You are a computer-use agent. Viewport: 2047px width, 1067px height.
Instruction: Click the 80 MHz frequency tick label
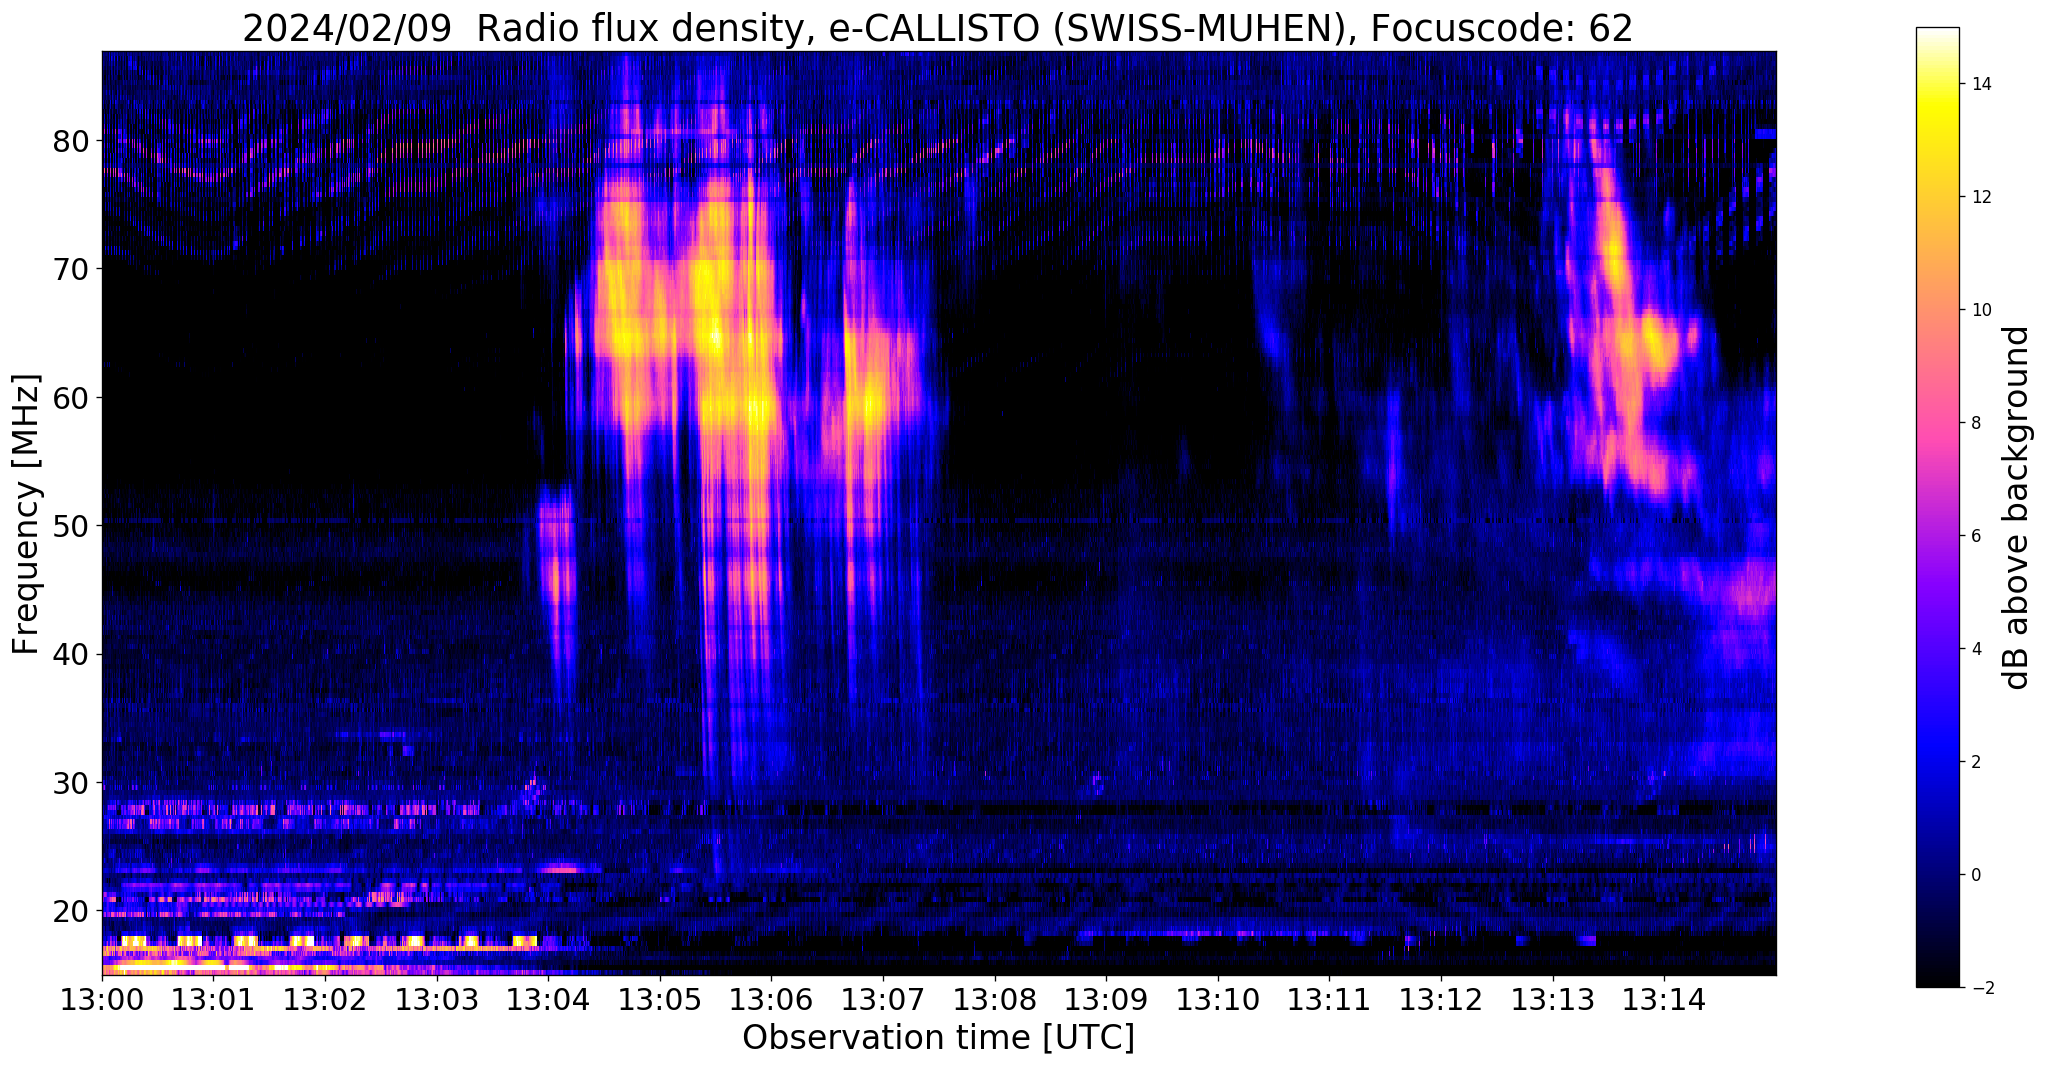click(x=71, y=141)
